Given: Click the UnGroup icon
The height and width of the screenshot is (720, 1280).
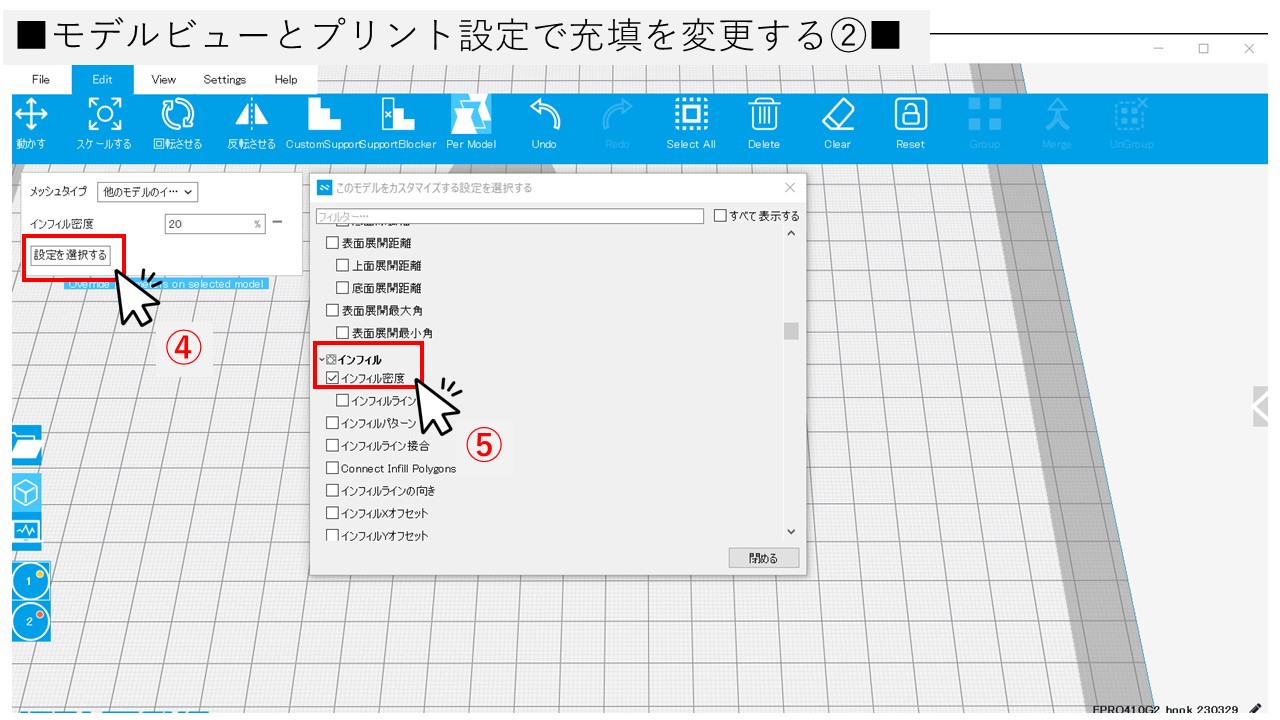Looking at the screenshot, I should (1130, 114).
